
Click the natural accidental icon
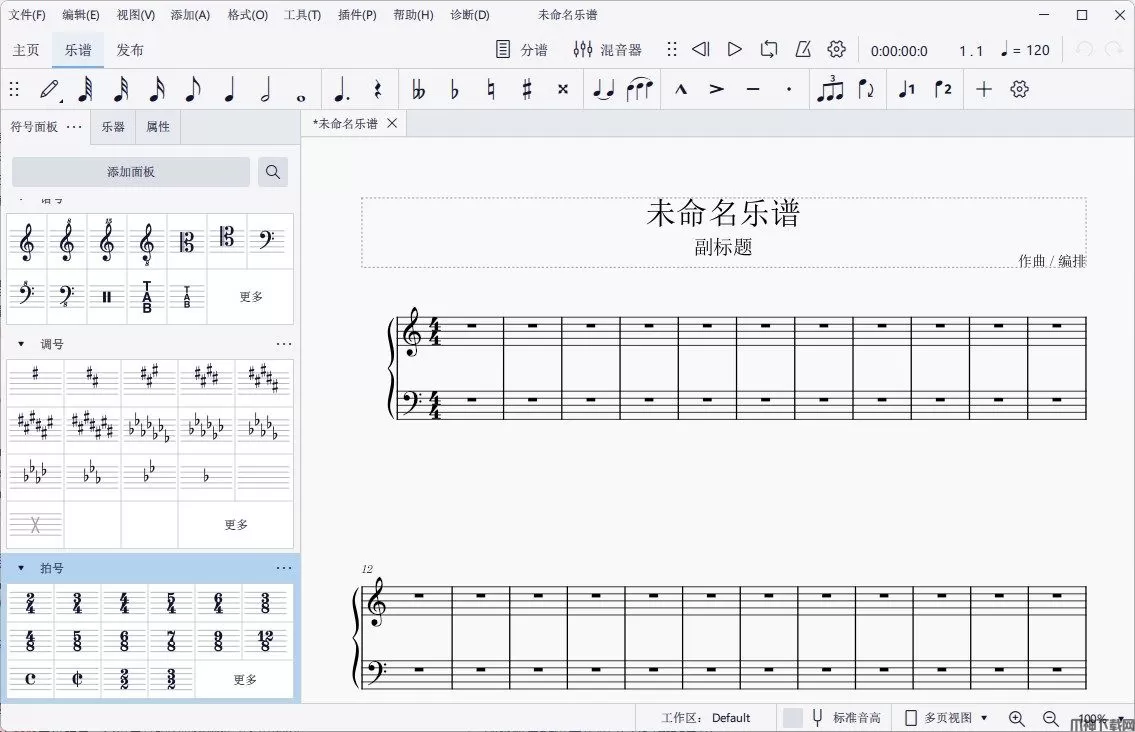pyautogui.click(x=491, y=90)
